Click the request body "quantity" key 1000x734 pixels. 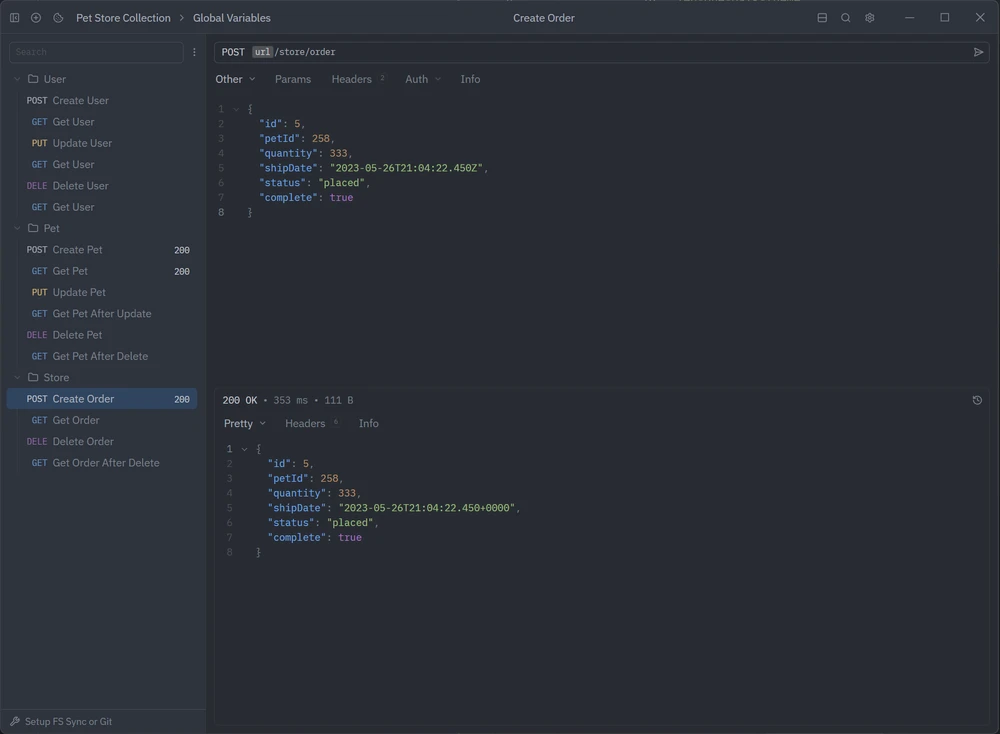tap(288, 154)
